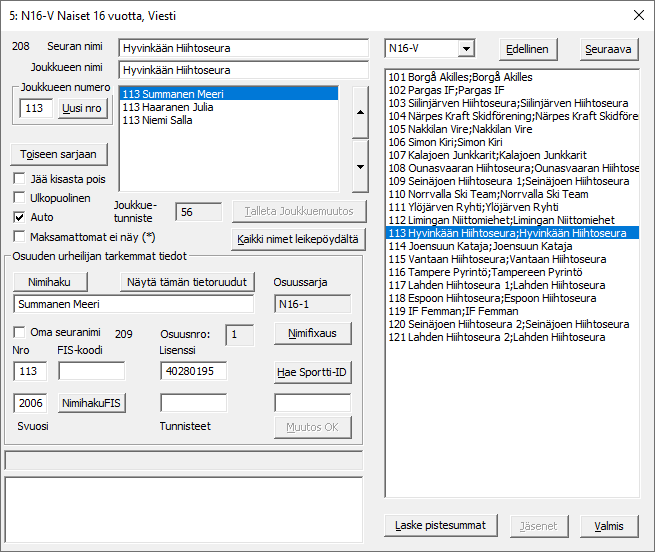Enable the 'Ulkopuolinen' checkbox
The image size is (655, 552).
coord(20,198)
